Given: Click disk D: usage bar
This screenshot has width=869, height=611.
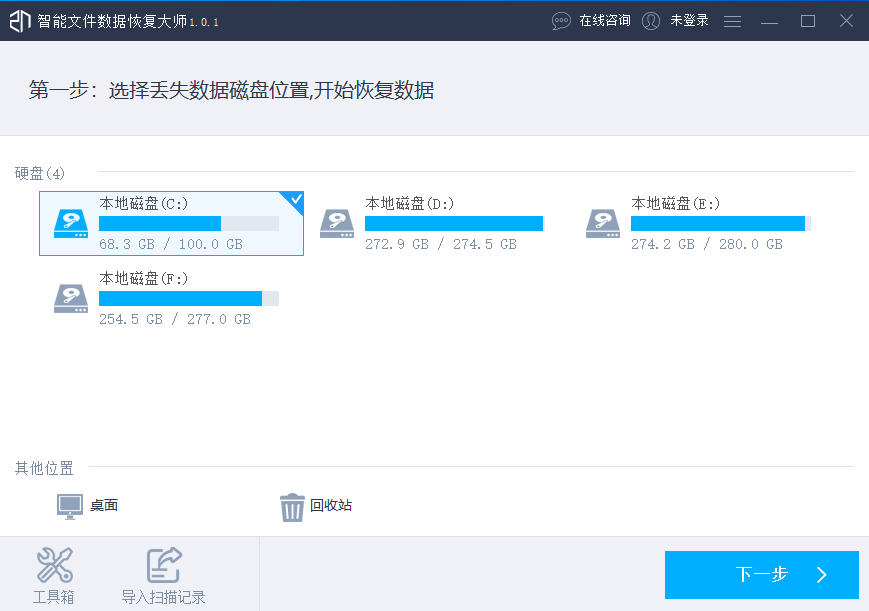Looking at the screenshot, I should click(455, 223).
